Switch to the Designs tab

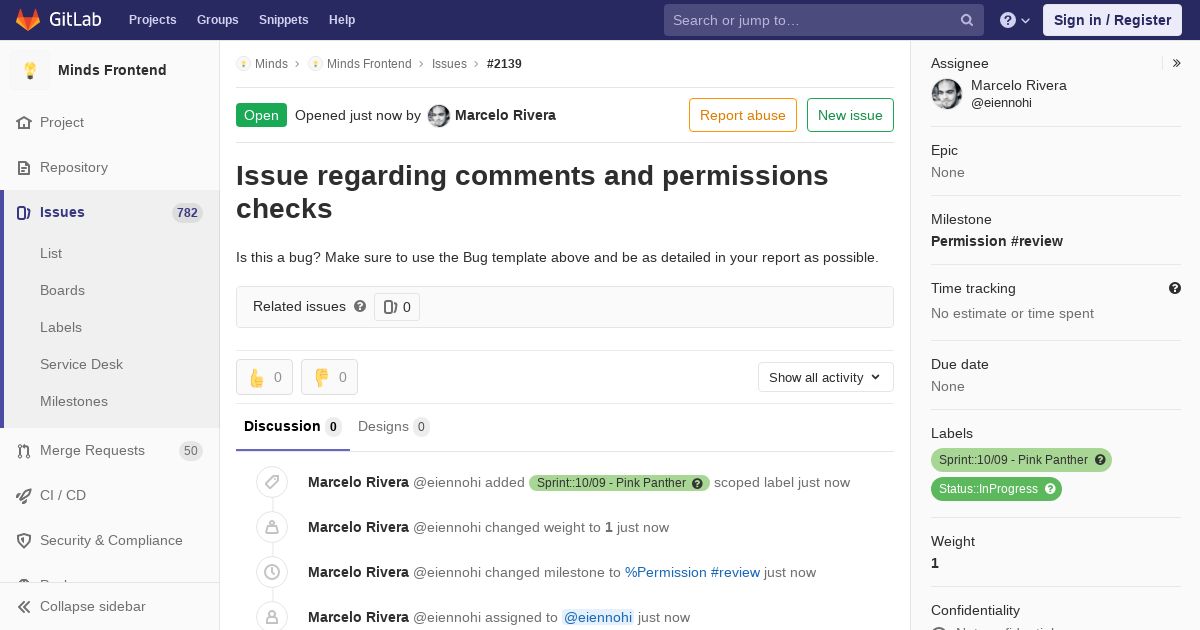click(394, 427)
